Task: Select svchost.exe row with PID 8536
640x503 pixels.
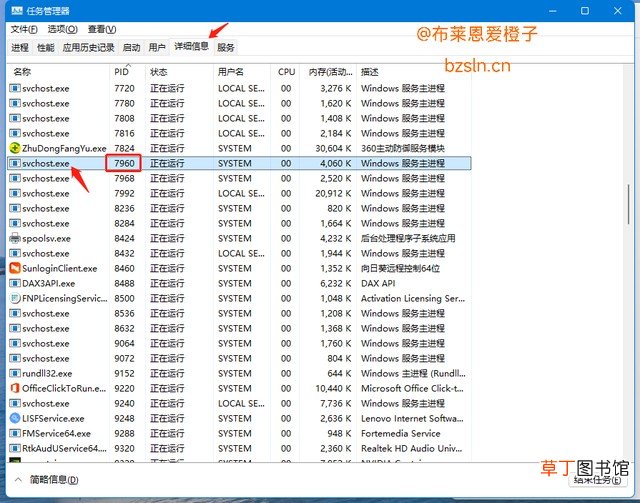Action: (x=239, y=313)
